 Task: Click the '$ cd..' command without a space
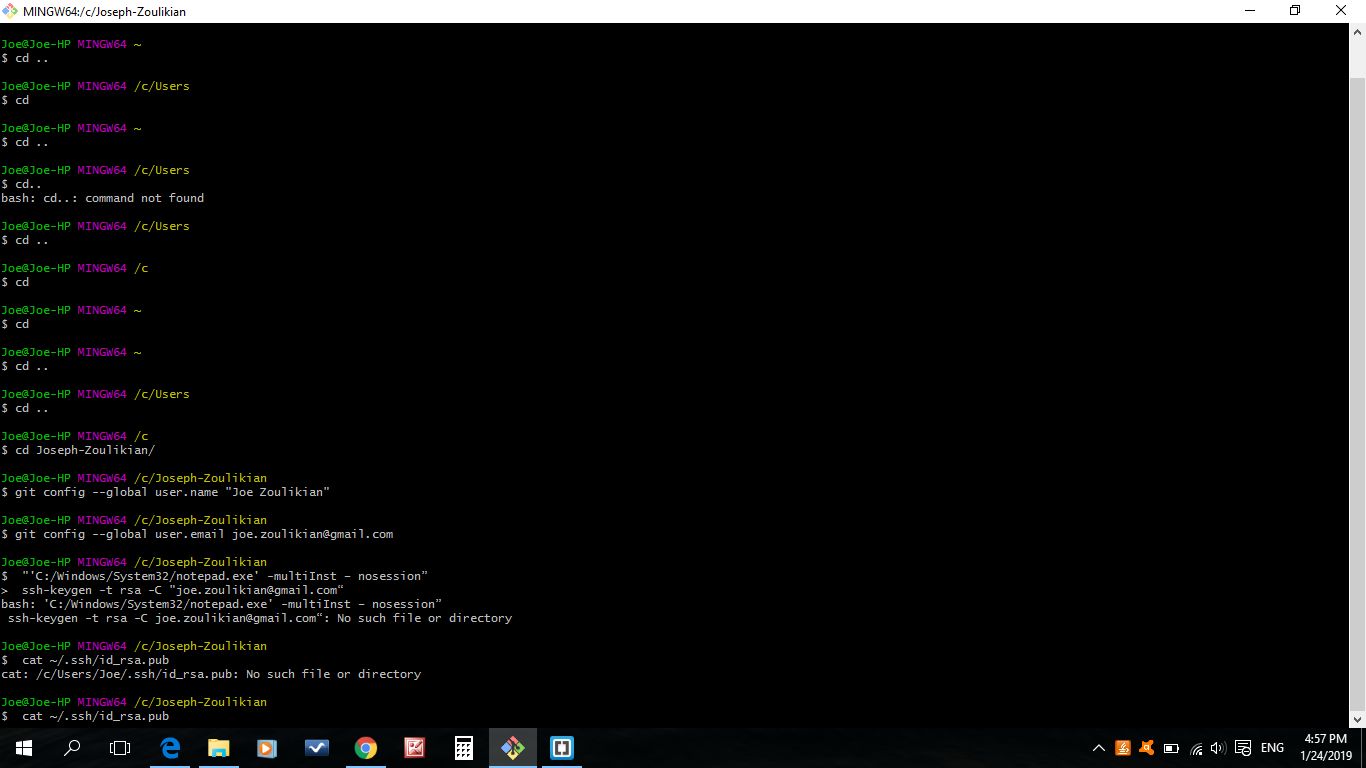point(22,184)
